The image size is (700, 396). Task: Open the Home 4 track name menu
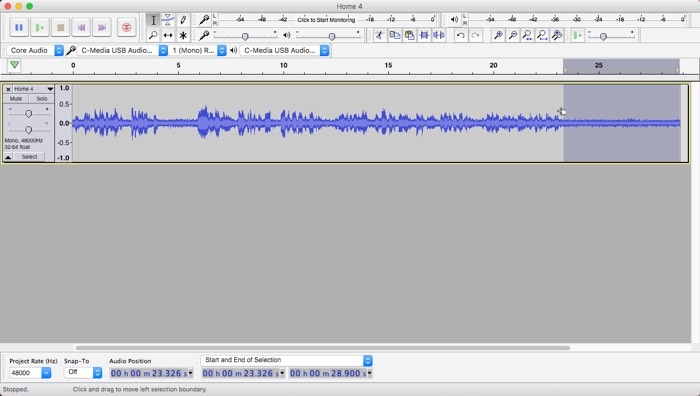[x=33, y=89]
